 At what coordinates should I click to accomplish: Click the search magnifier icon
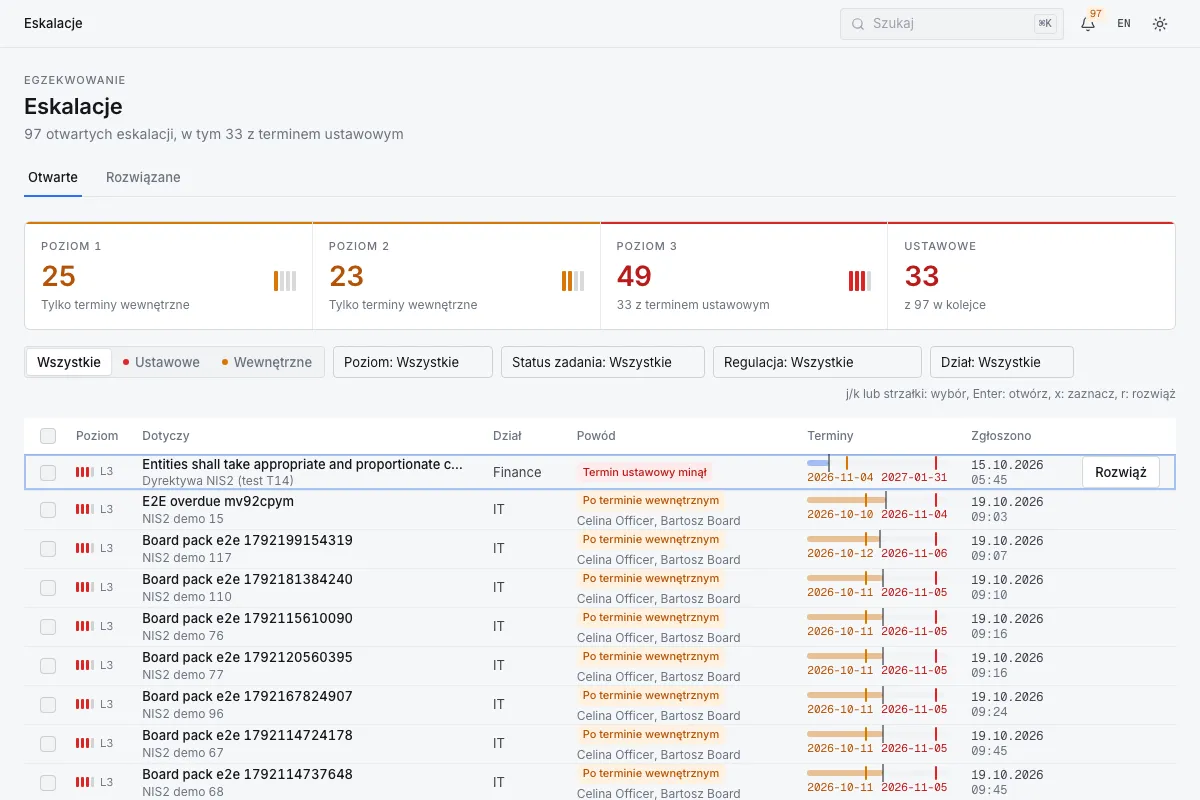click(858, 24)
